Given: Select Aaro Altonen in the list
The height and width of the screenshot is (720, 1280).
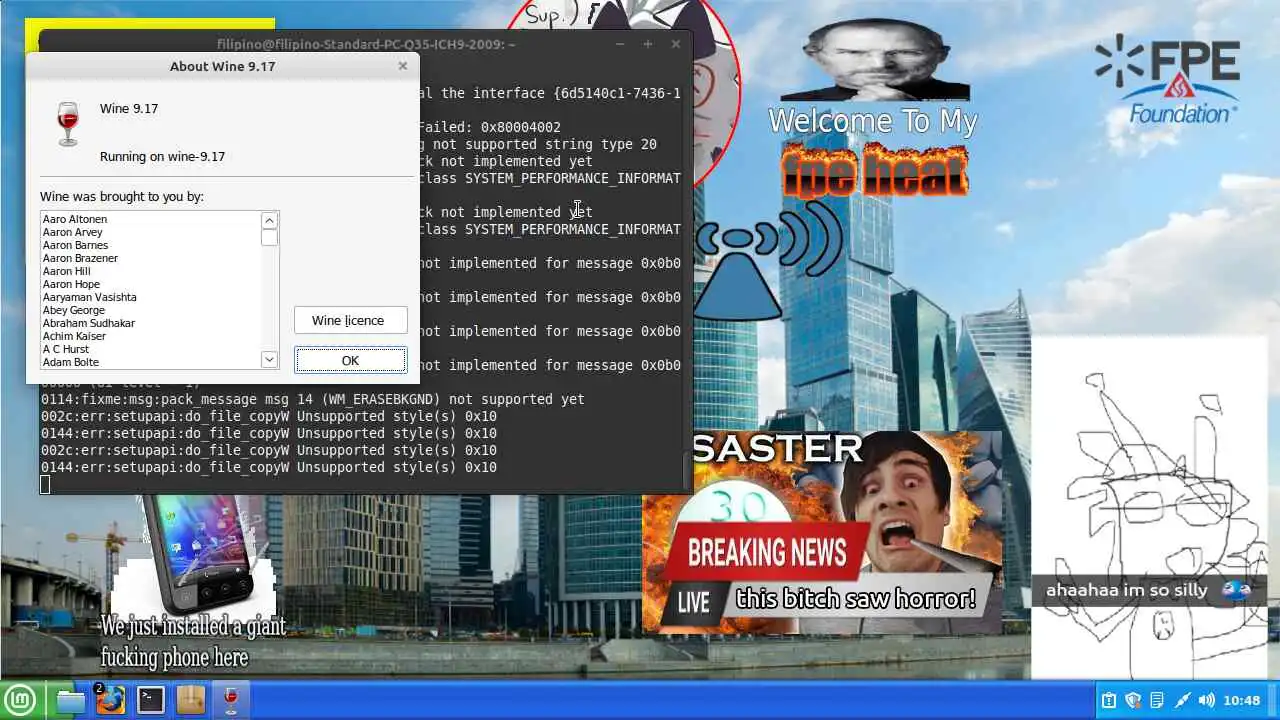Looking at the screenshot, I should [x=151, y=219].
